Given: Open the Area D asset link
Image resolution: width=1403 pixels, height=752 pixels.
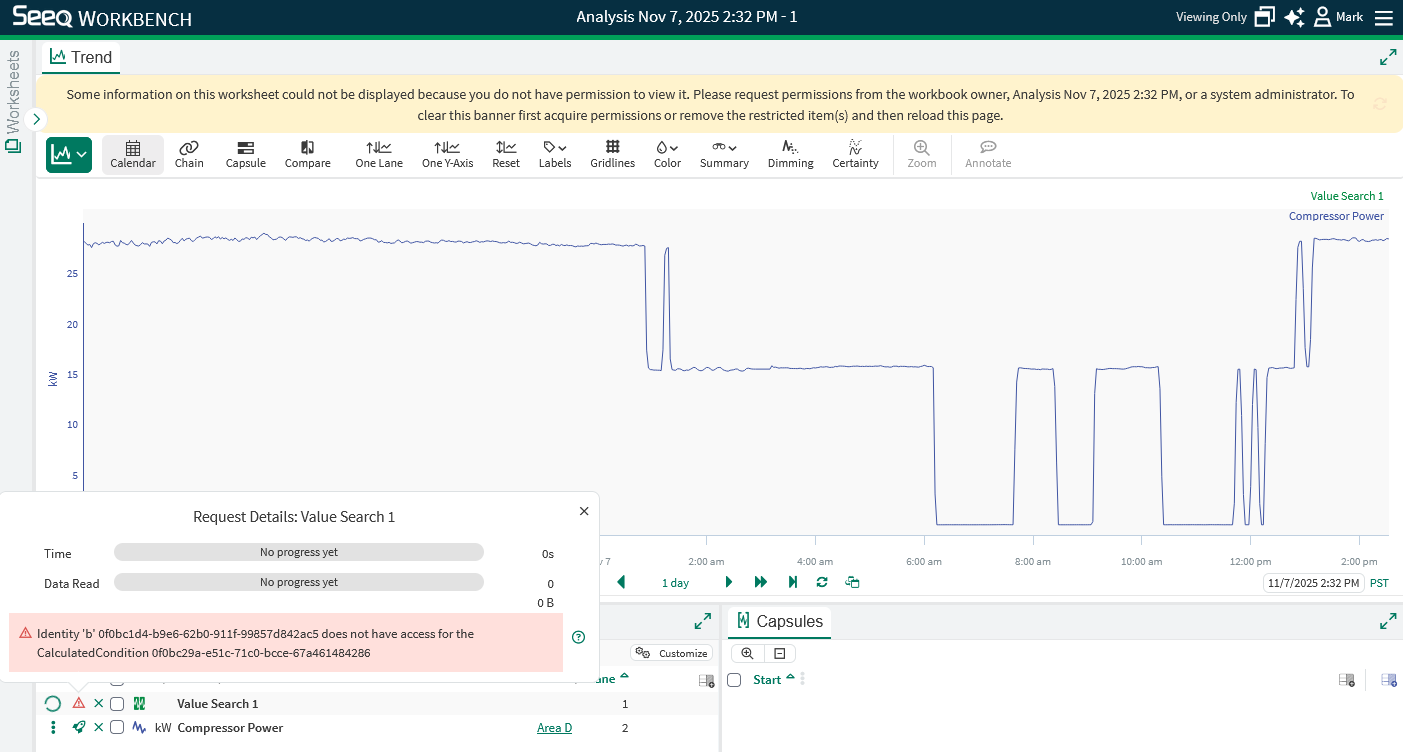Looking at the screenshot, I should [554, 728].
